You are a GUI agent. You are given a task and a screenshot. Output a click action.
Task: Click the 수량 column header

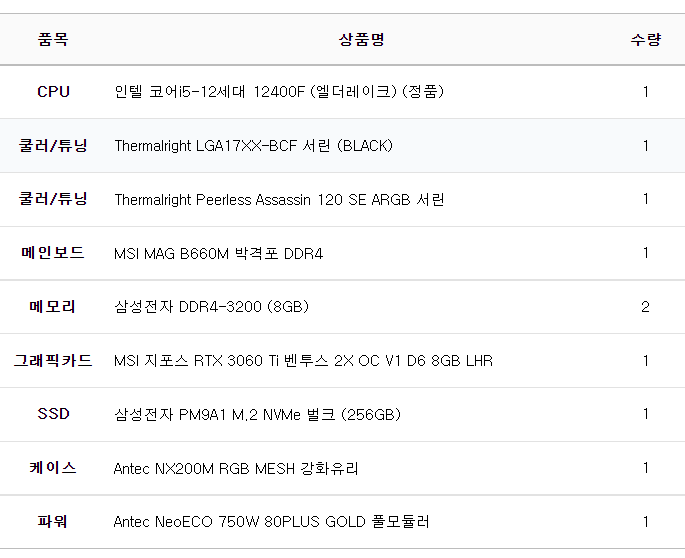[645, 40]
